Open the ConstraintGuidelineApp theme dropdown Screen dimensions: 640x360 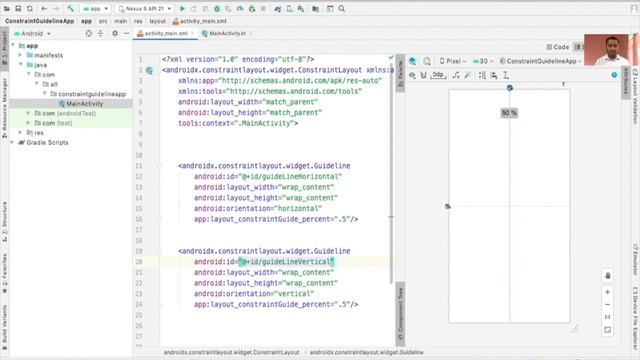tap(540, 61)
